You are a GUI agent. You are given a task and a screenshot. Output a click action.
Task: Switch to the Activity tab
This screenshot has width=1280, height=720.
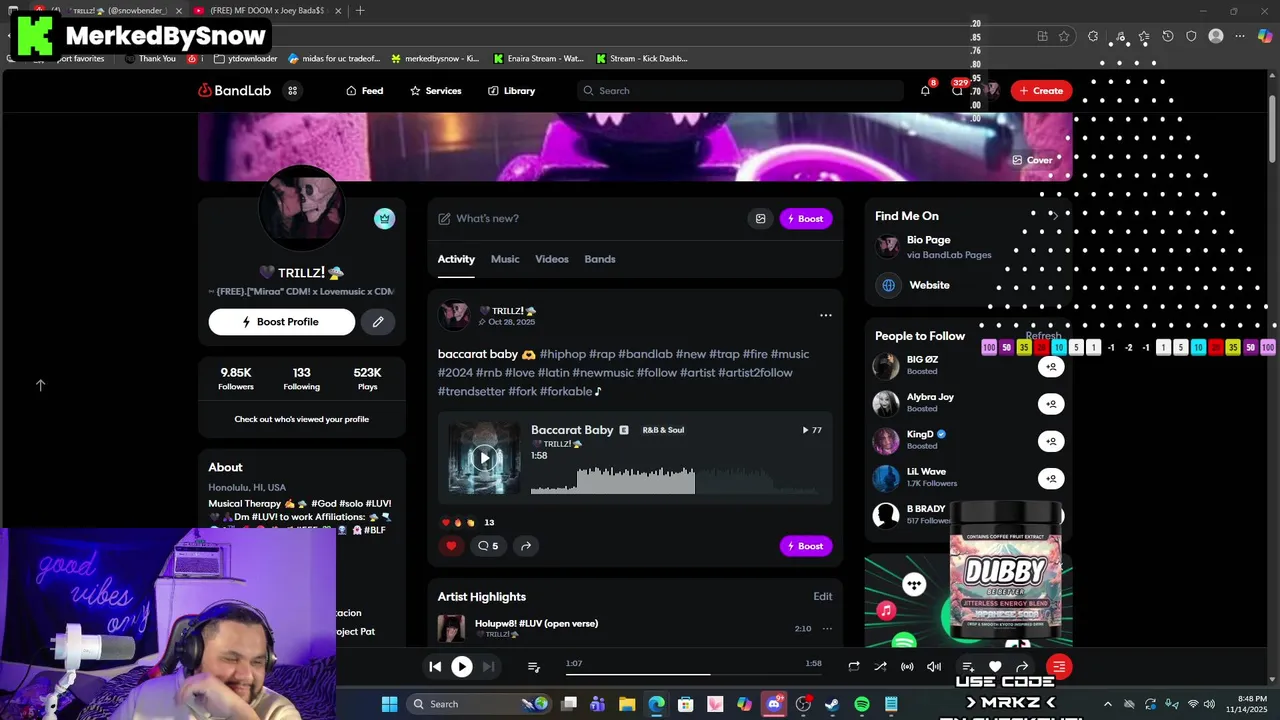(456, 259)
